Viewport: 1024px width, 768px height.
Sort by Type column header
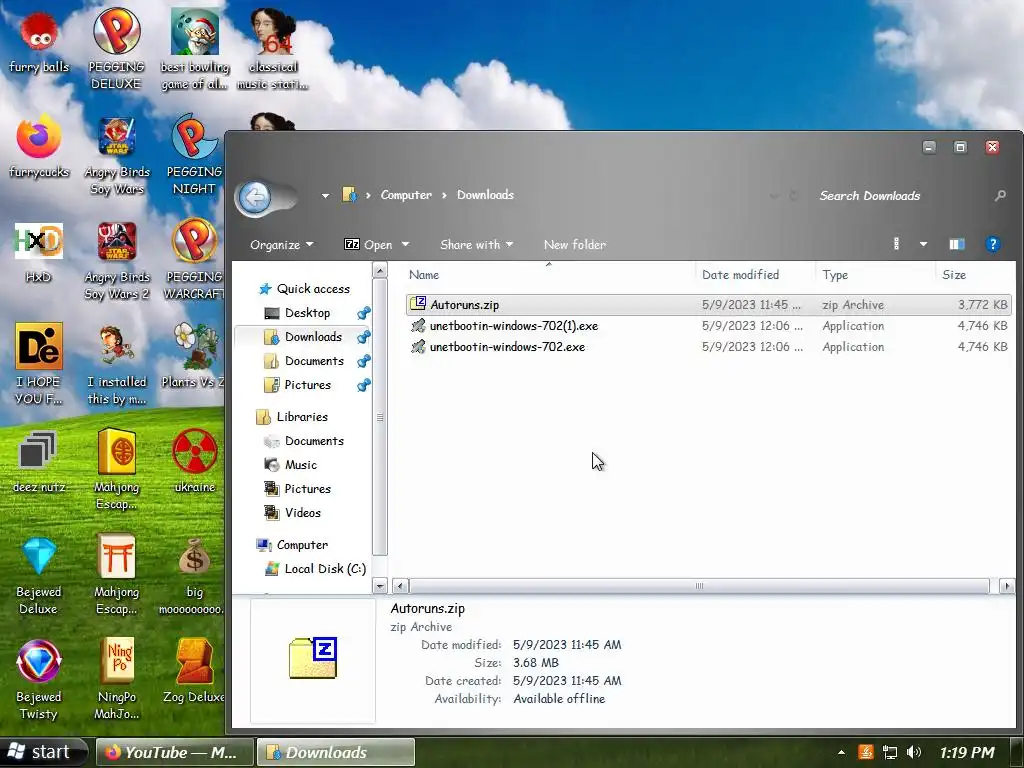click(874, 275)
